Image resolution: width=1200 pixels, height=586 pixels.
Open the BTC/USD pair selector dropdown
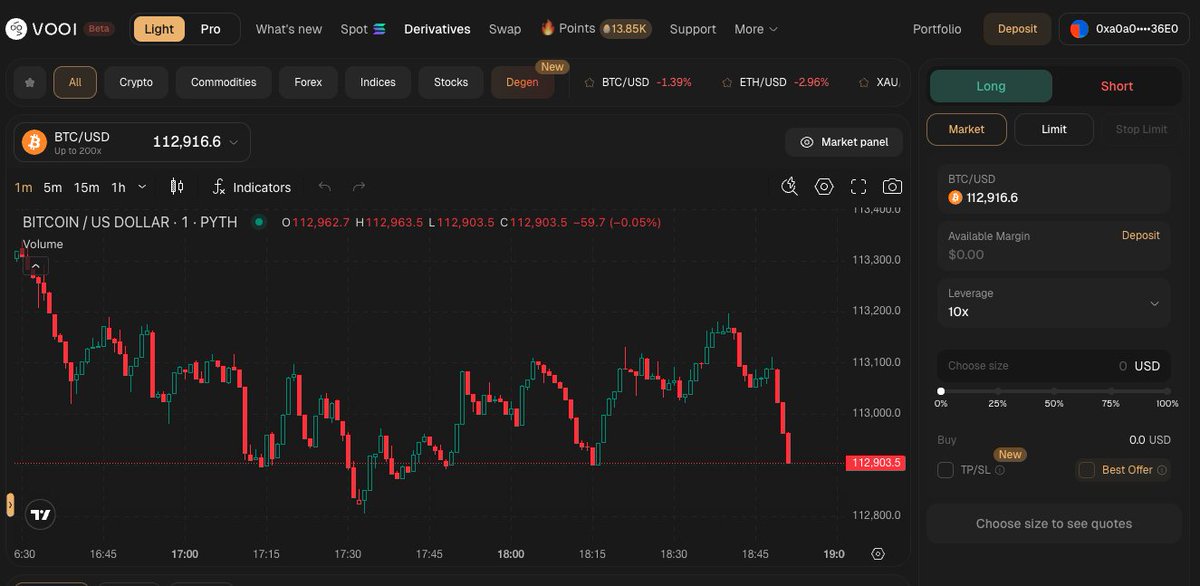click(132, 142)
